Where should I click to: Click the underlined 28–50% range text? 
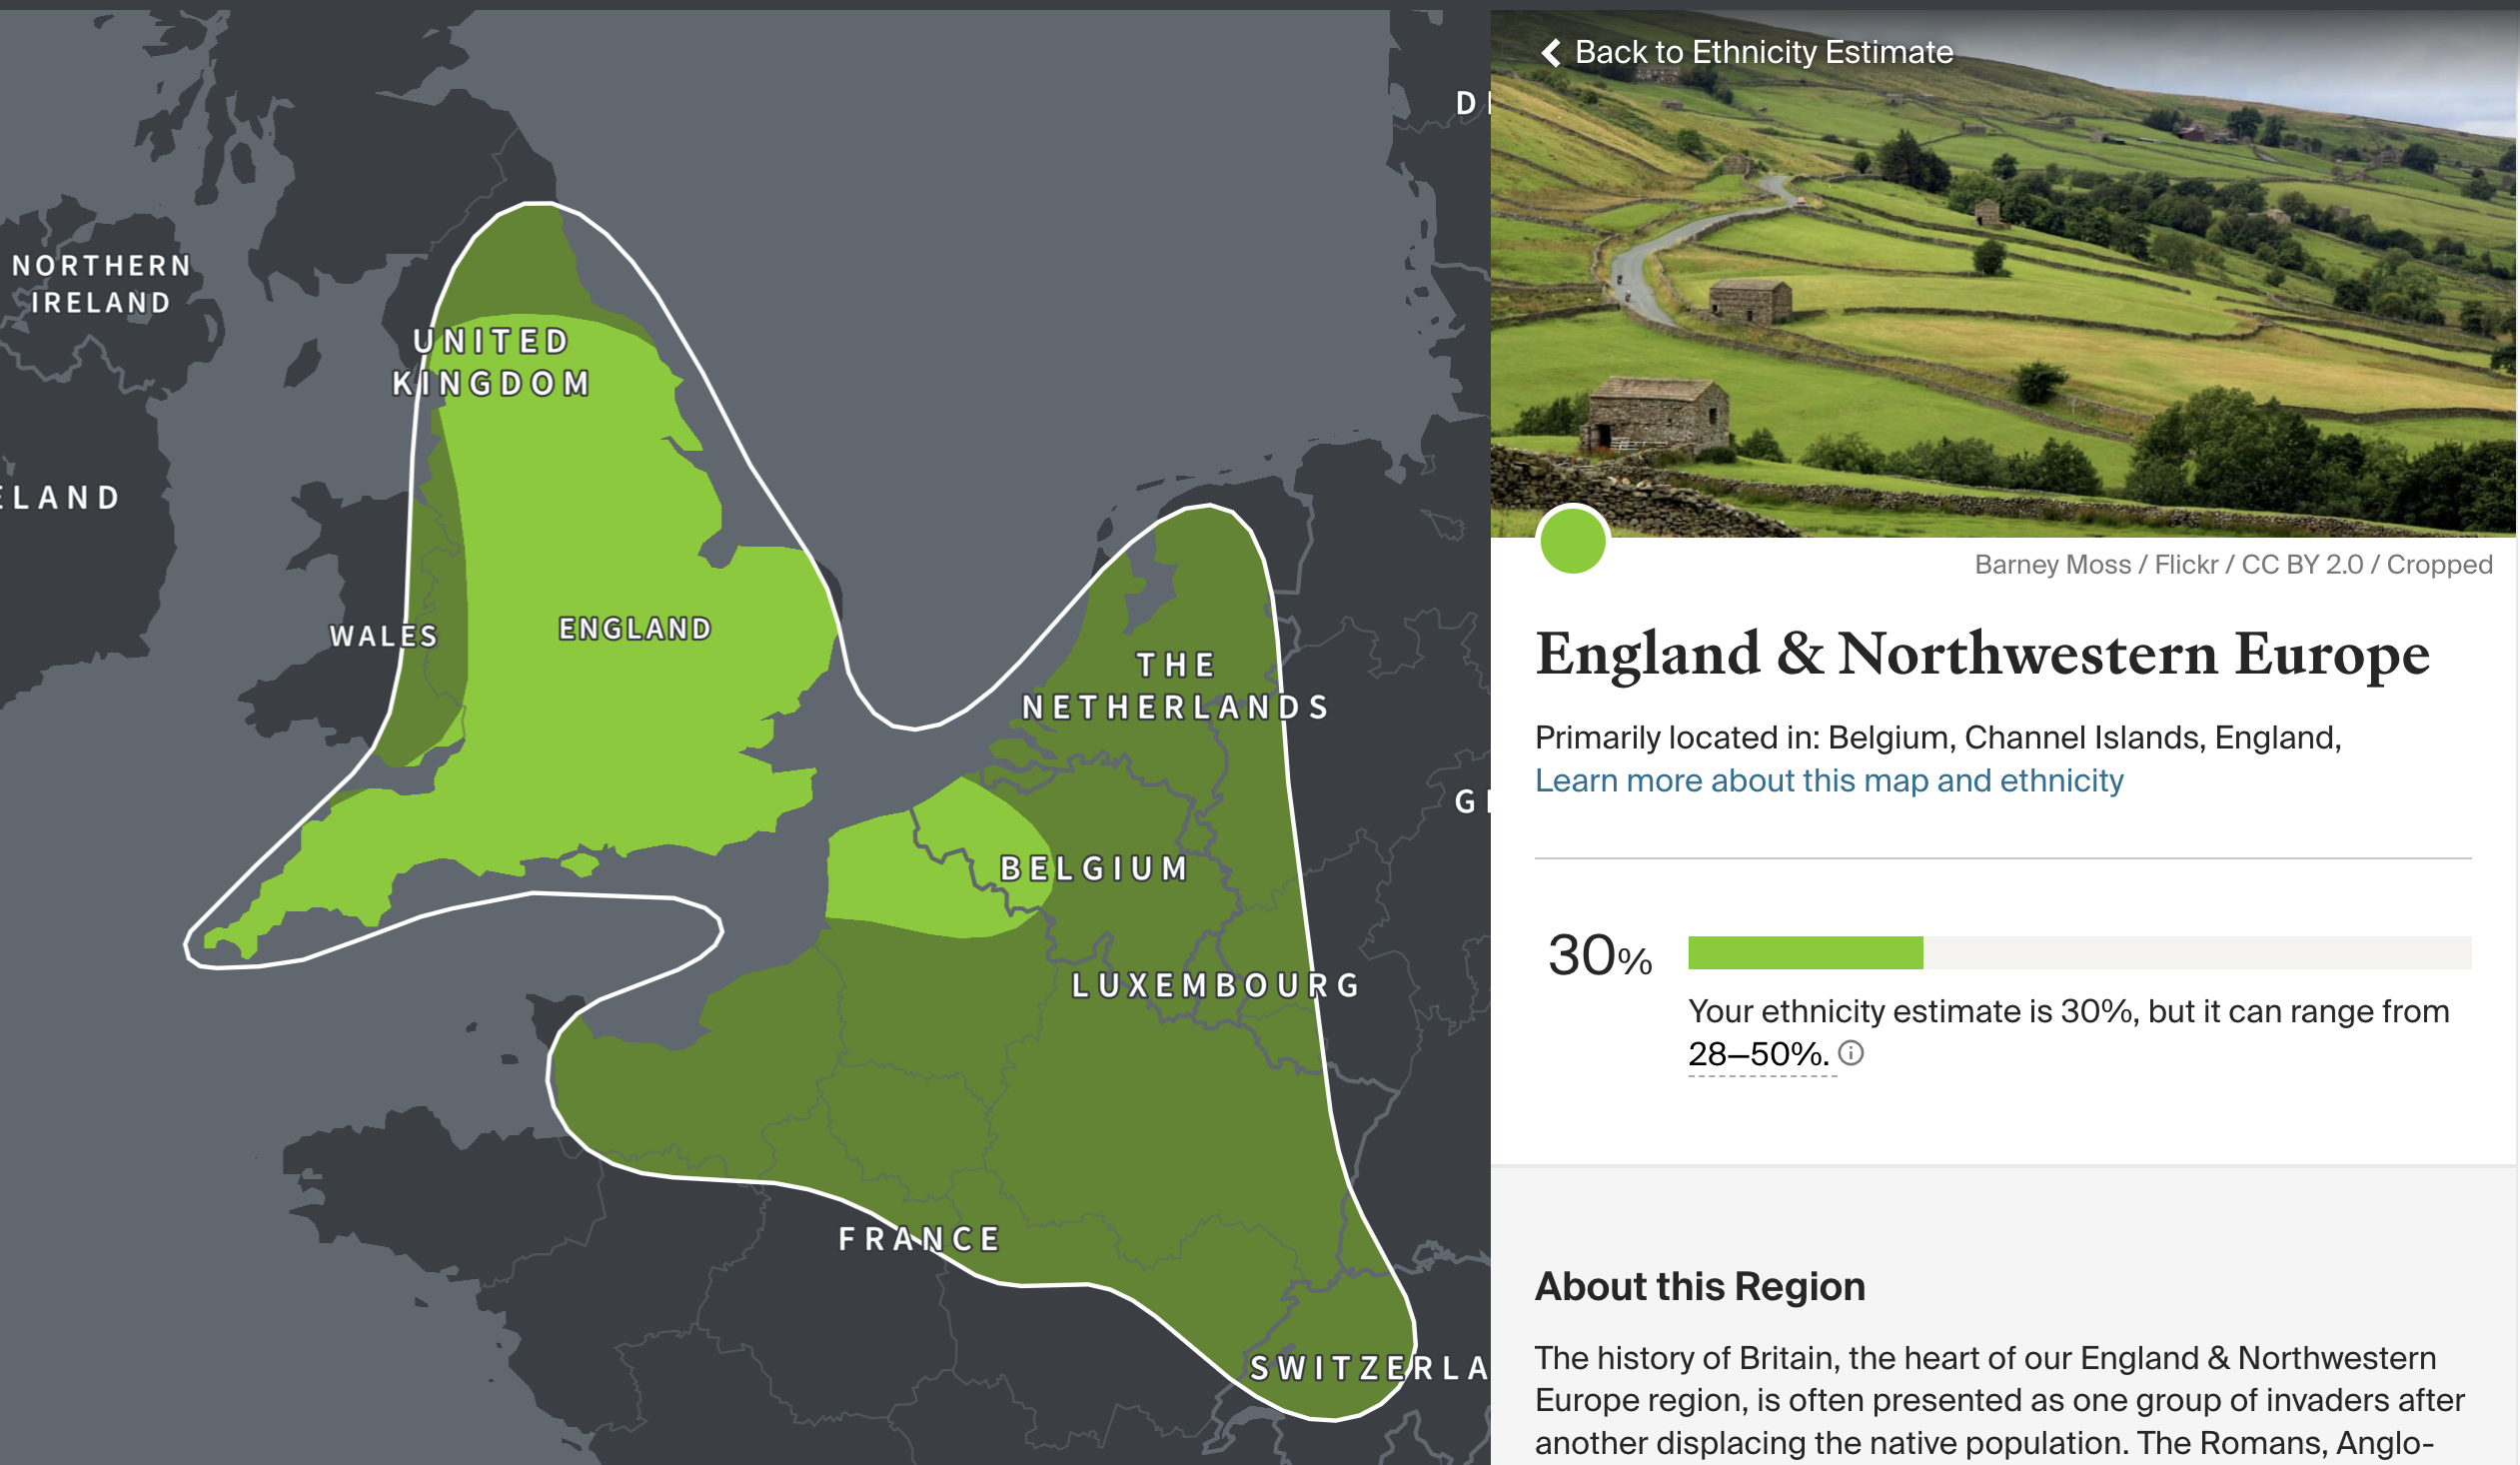(x=1758, y=1054)
